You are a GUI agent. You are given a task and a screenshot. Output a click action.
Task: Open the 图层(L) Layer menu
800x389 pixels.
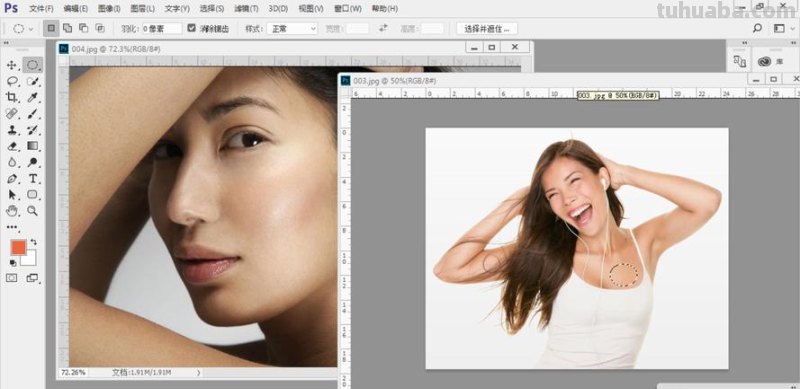(142, 9)
